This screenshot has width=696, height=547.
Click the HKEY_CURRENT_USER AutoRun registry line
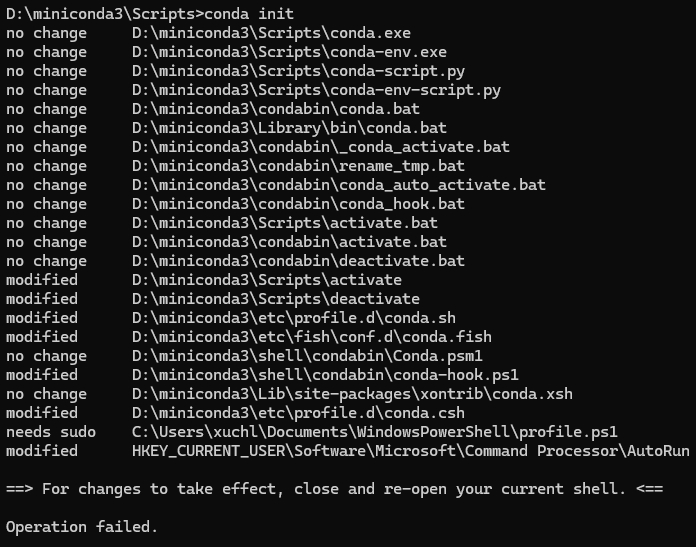pyautogui.click(x=348, y=452)
